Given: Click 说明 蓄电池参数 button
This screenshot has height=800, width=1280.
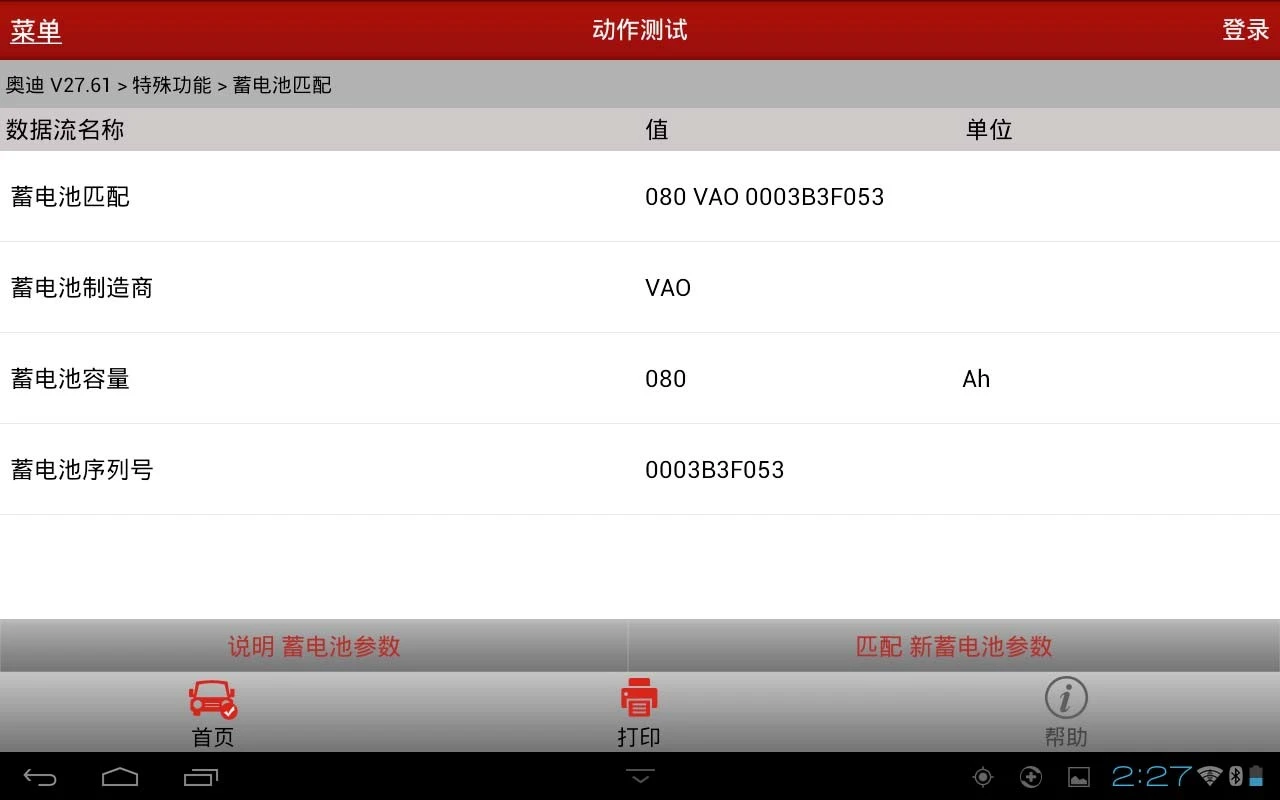Looking at the screenshot, I should tap(314, 646).
